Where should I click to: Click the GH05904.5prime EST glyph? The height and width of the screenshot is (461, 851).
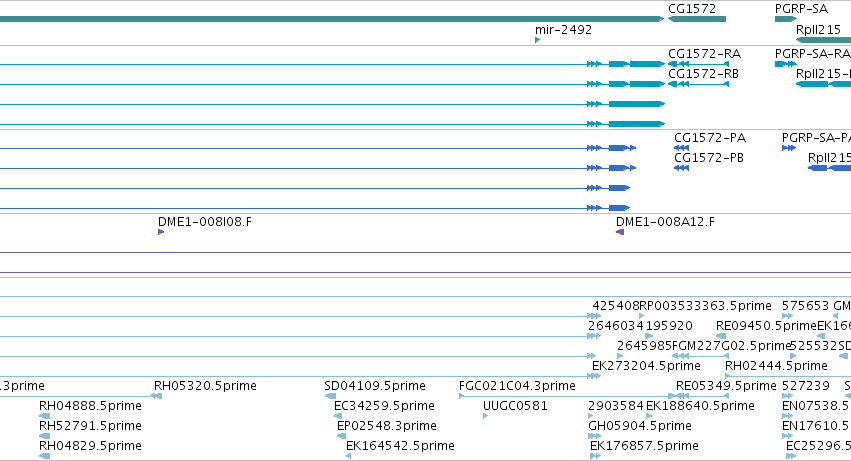pos(594,436)
